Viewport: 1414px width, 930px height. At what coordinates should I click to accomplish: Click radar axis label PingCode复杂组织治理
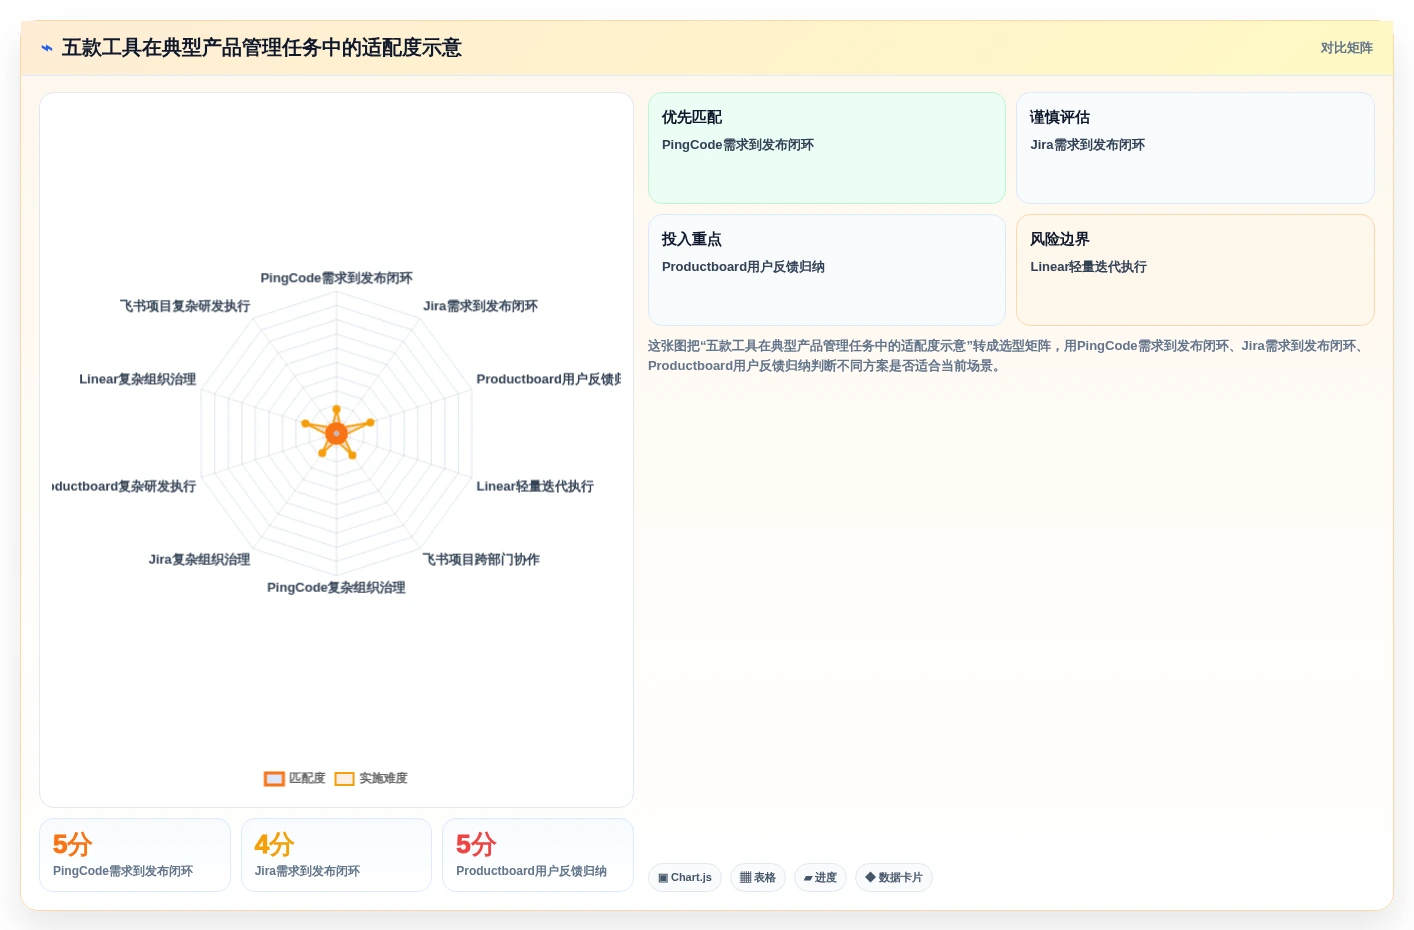tap(336, 587)
